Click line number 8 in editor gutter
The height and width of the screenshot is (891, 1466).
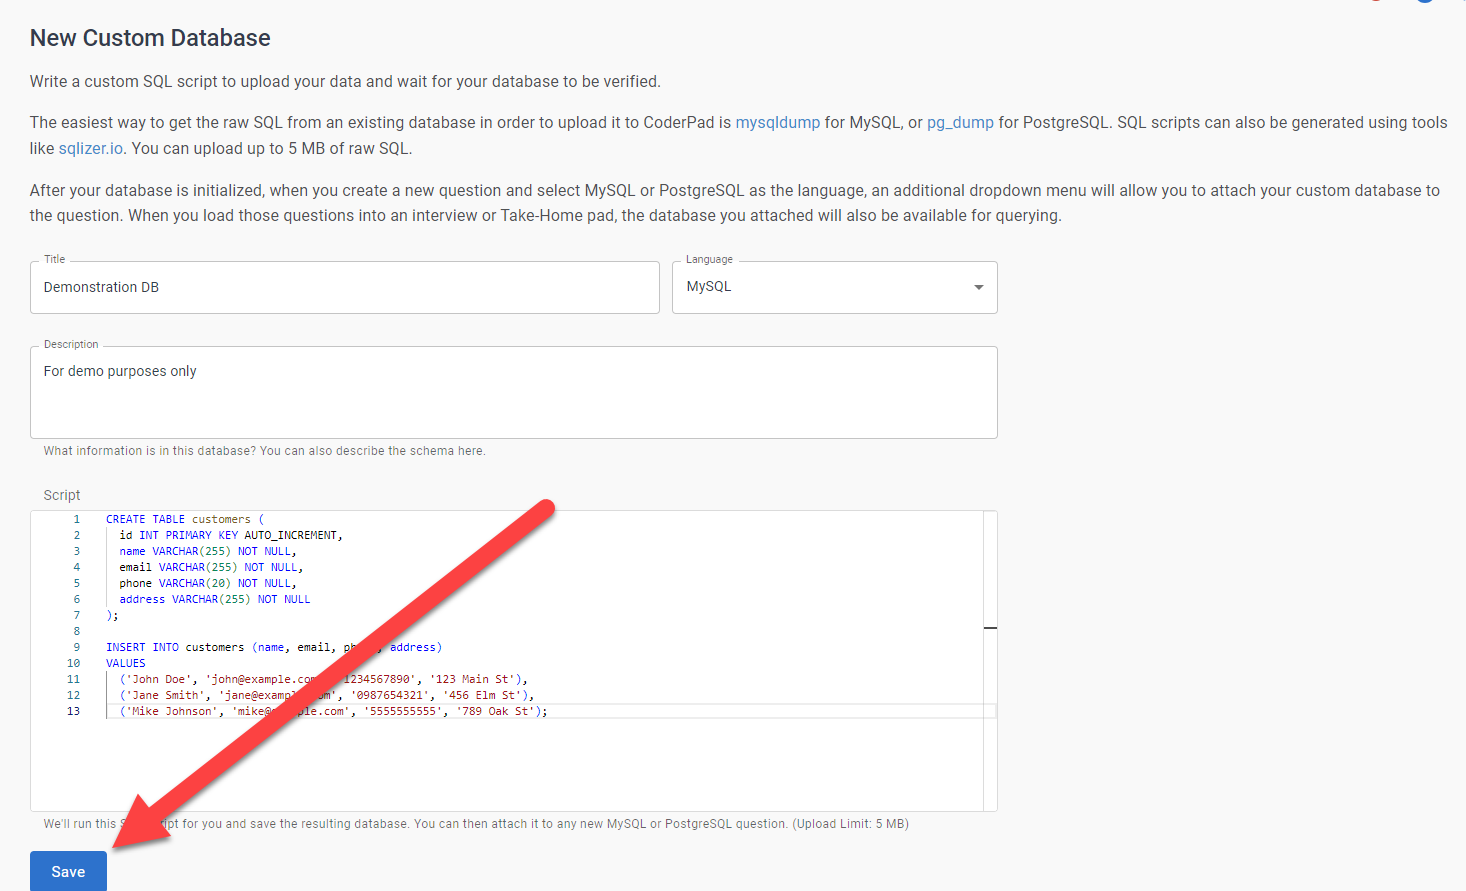pos(76,632)
